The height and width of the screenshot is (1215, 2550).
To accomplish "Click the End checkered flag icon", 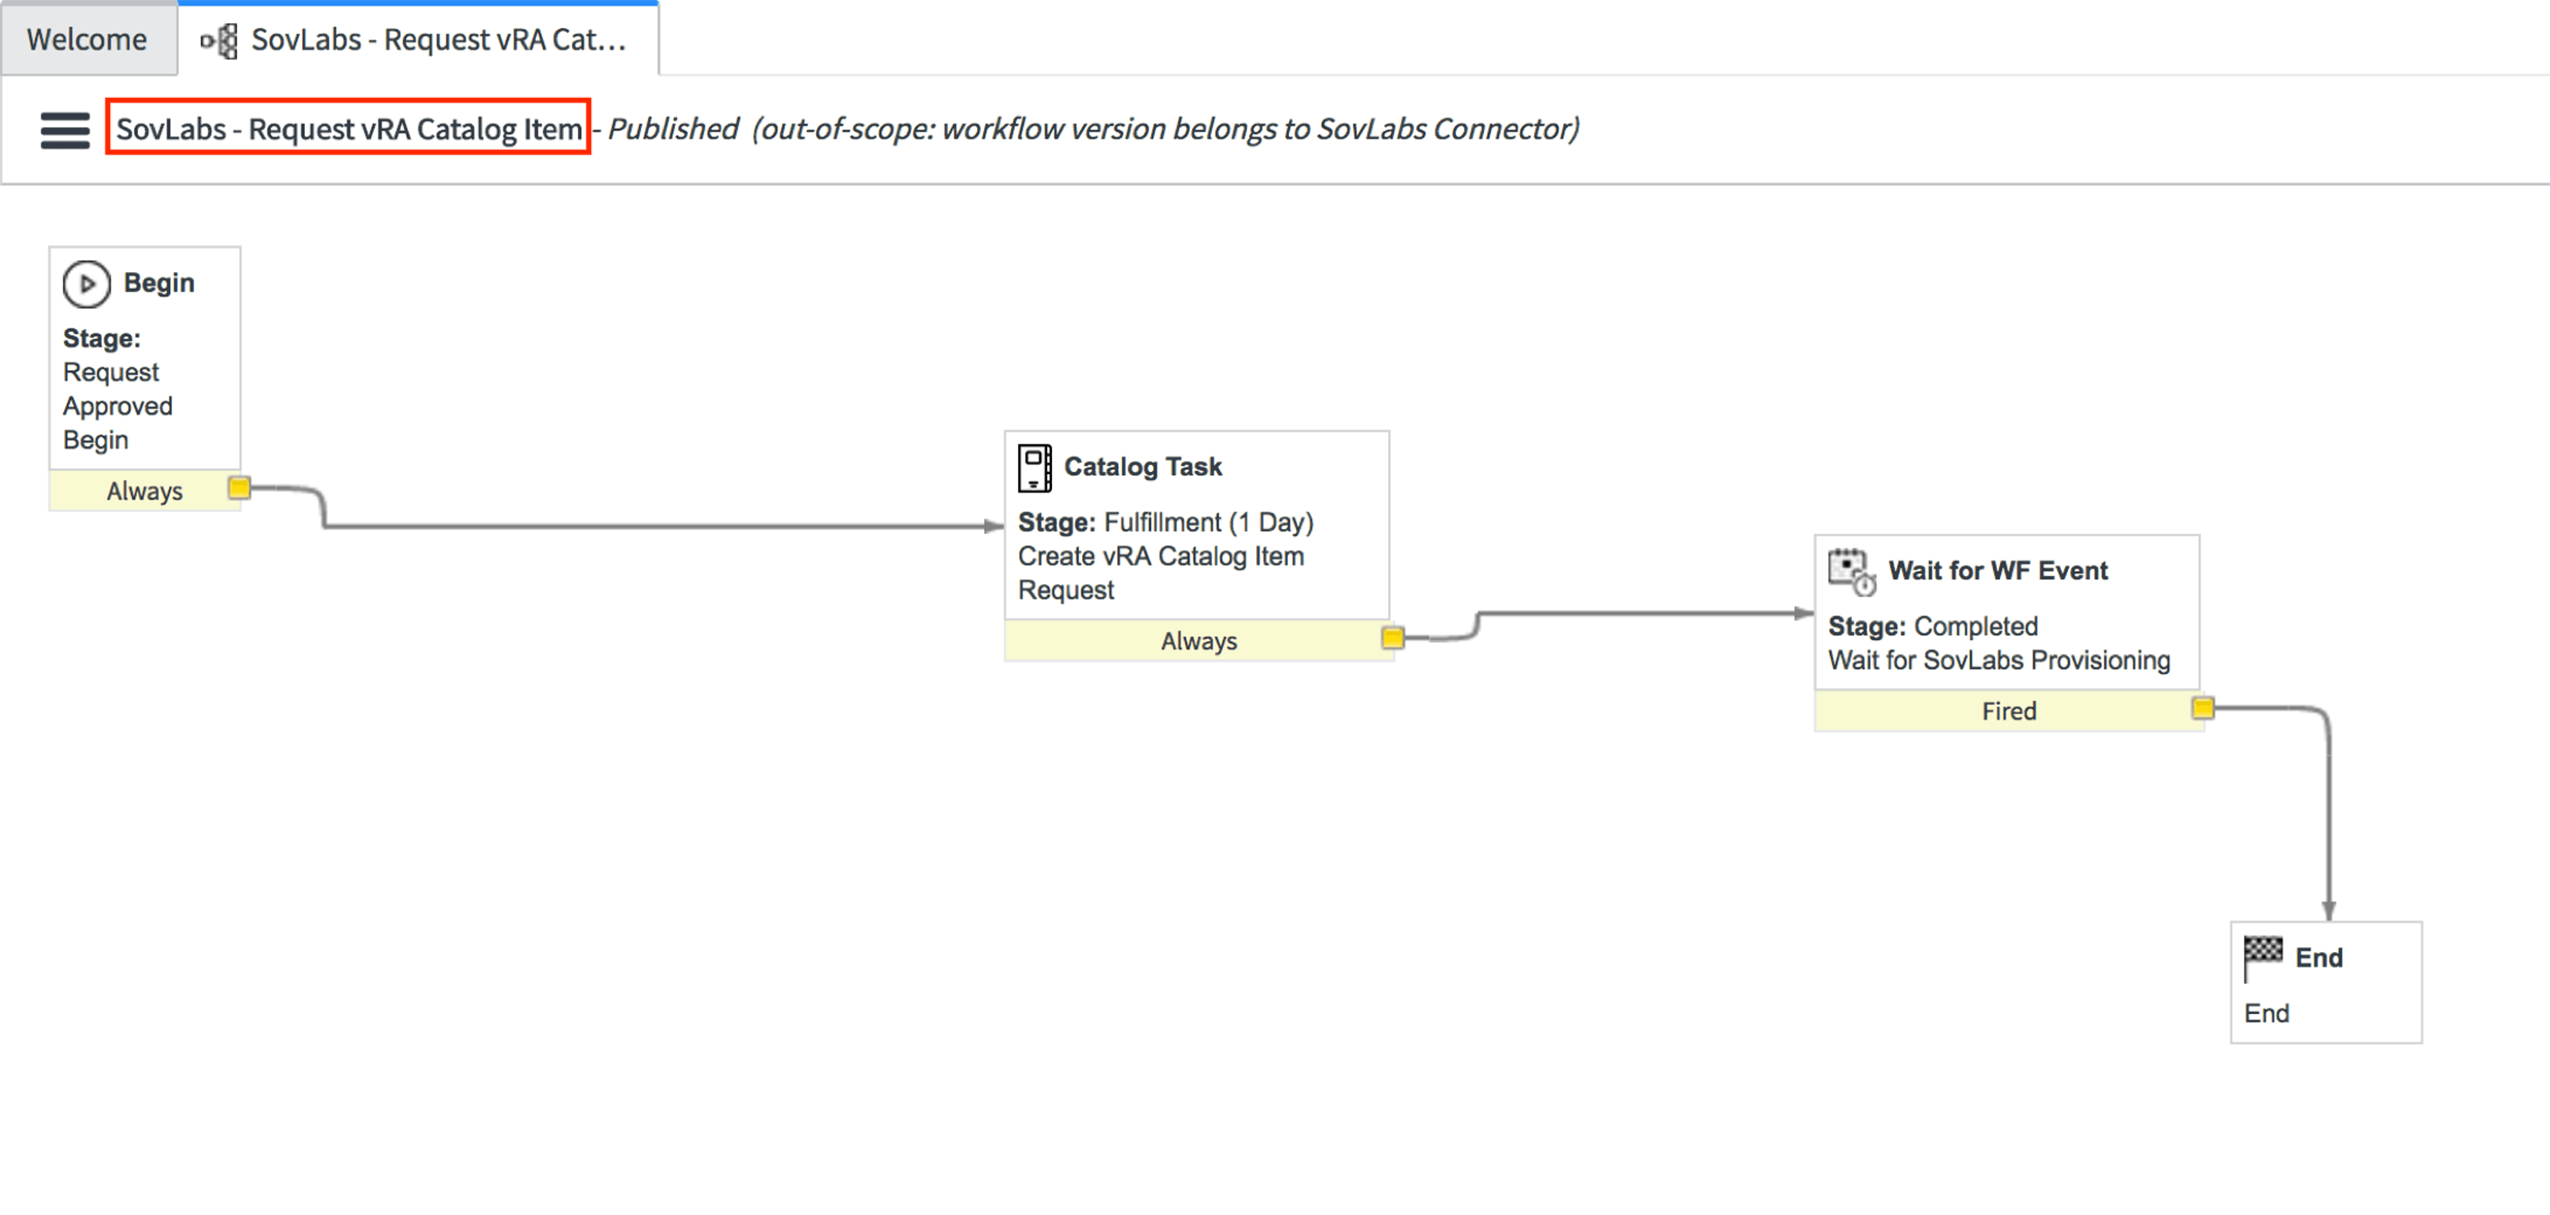I will click(x=2263, y=956).
